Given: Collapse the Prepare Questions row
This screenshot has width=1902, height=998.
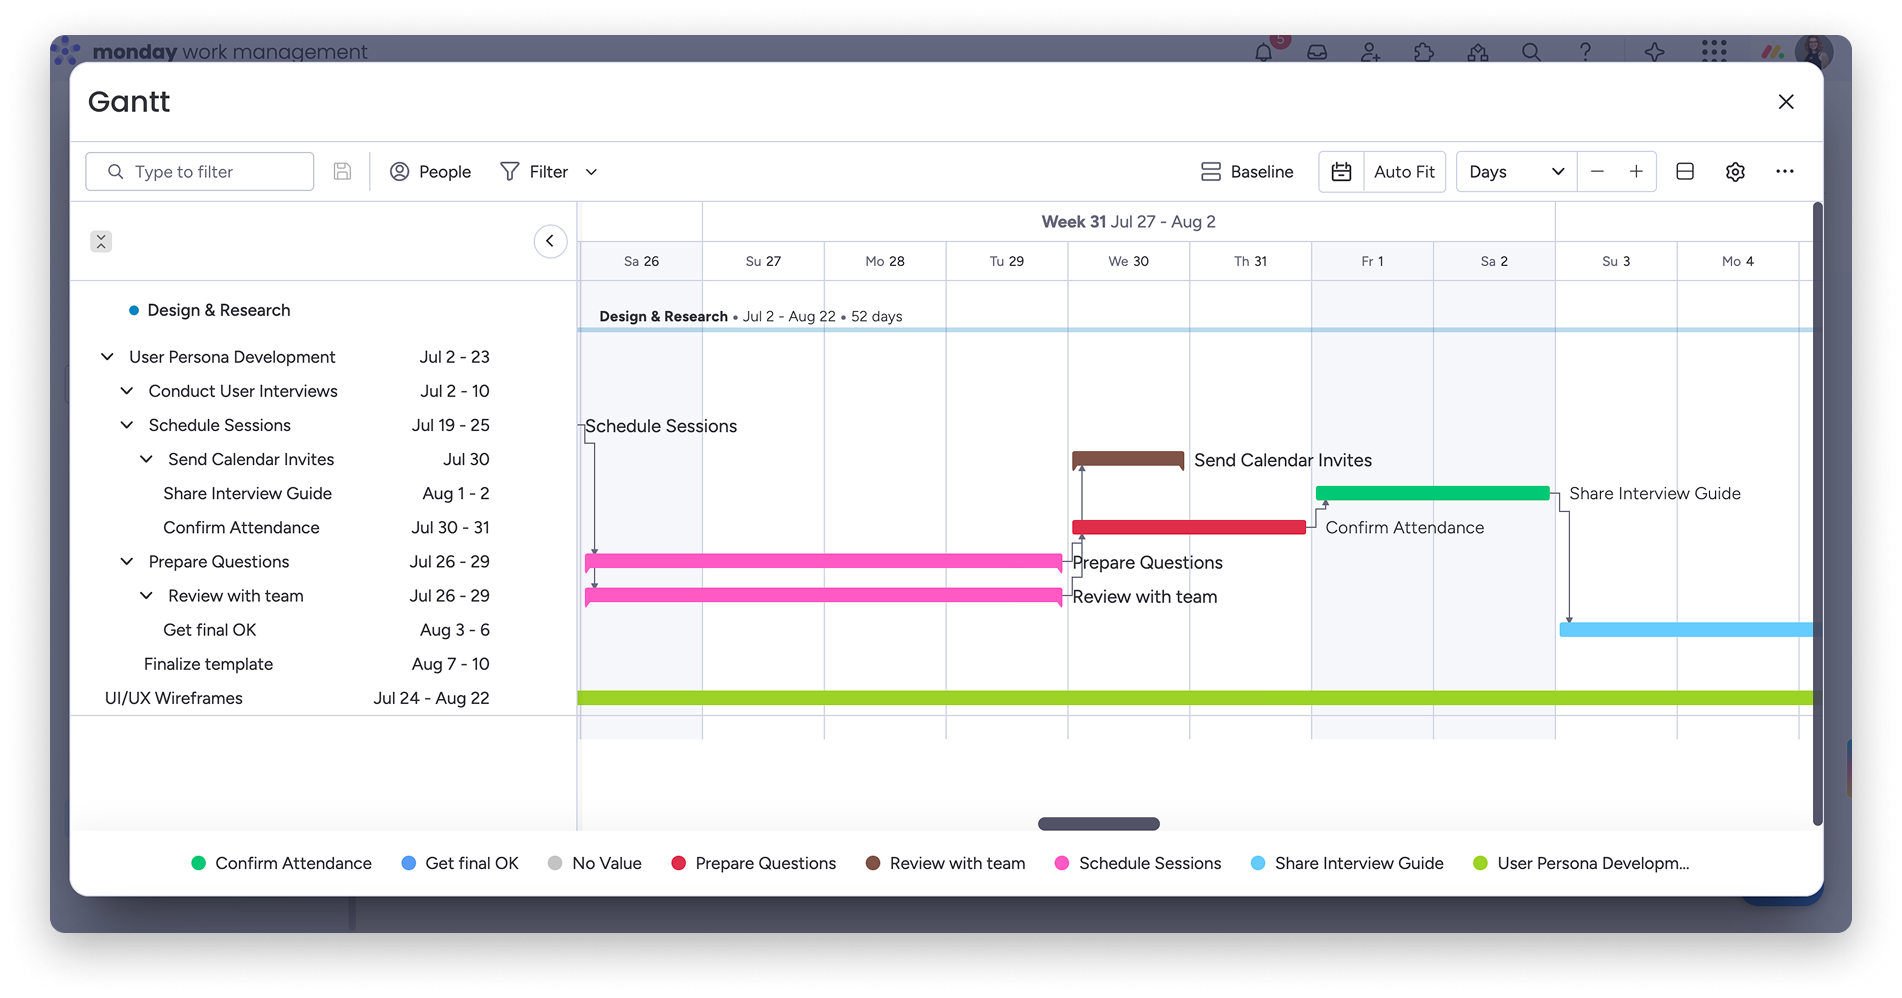Looking at the screenshot, I should 127,562.
